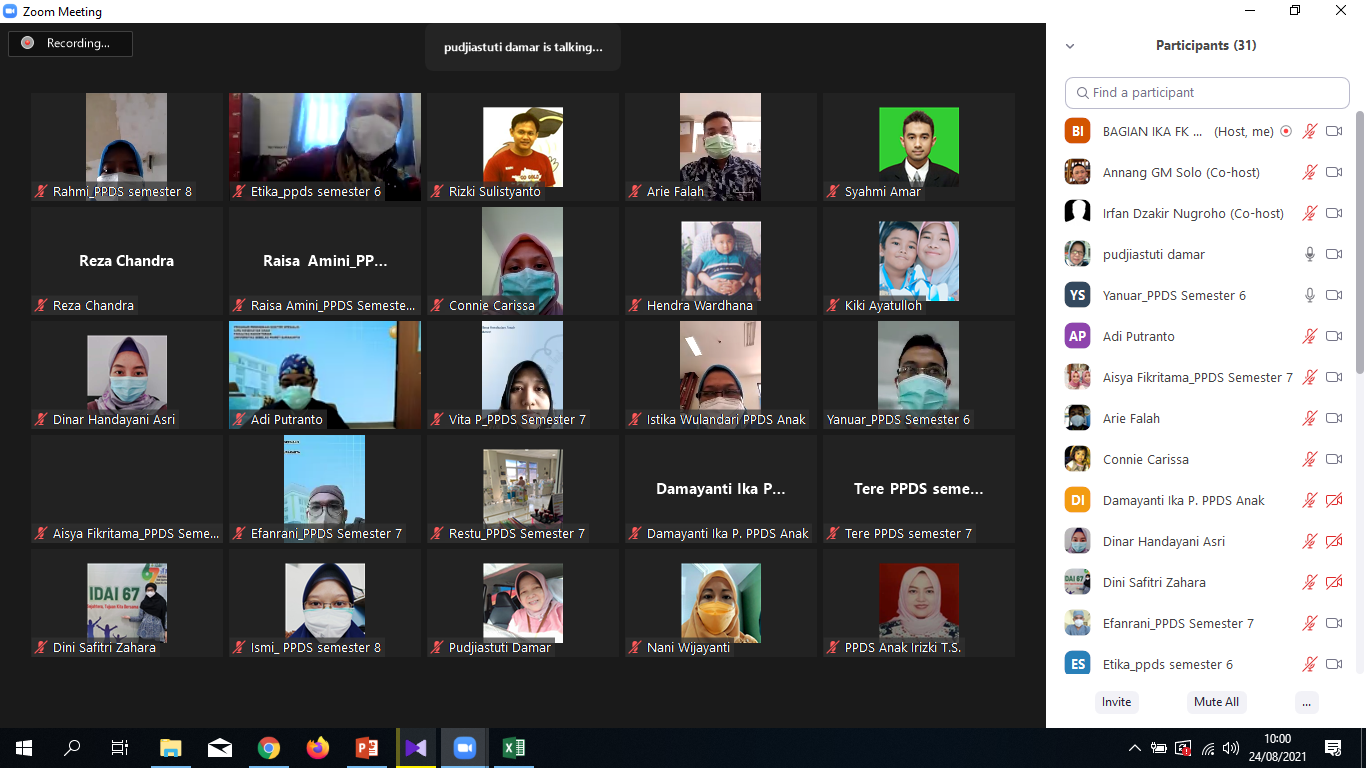Click the Find a participant search field
The width and height of the screenshot is (1366, 768).
(1207, 92)
